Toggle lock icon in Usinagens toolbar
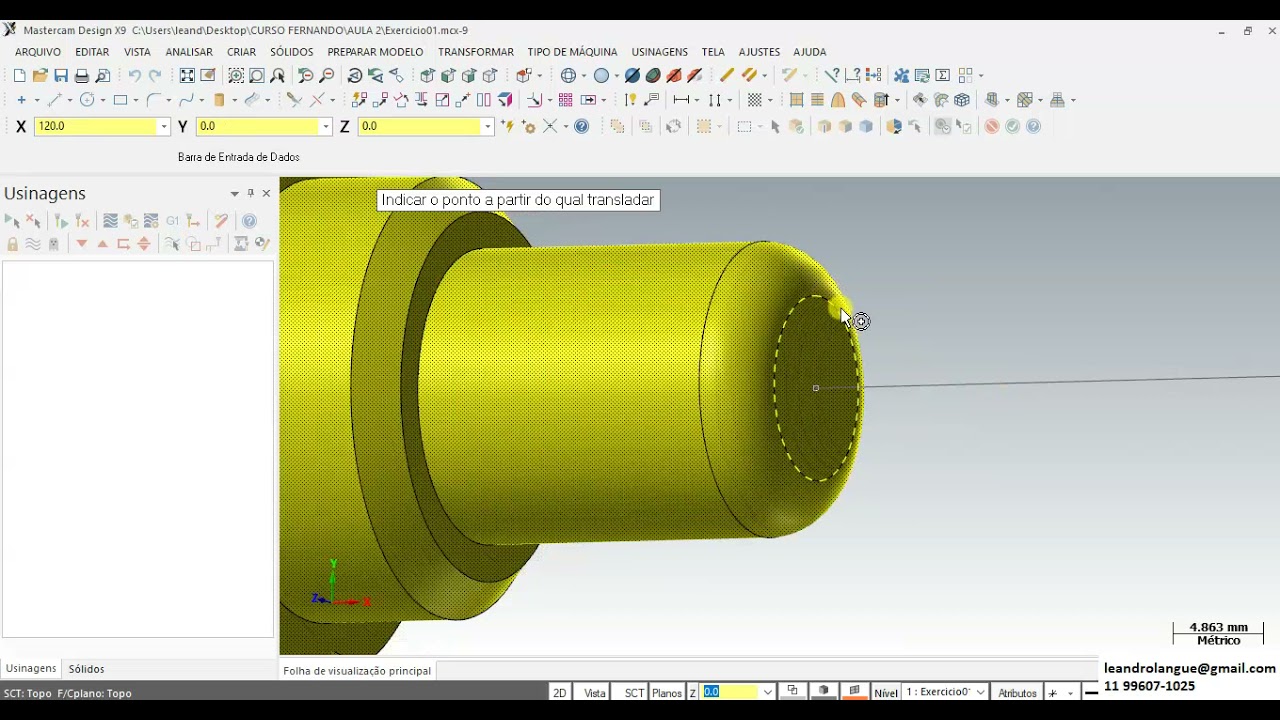The height and width of the screenshot is (720, 1280). point(12,244)
